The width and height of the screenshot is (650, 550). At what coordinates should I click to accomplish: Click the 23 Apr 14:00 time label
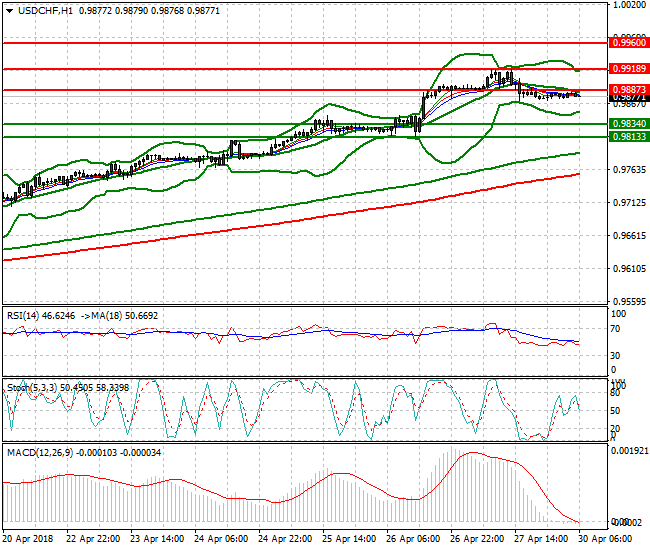pyautogui.click(x=157, y=539)
